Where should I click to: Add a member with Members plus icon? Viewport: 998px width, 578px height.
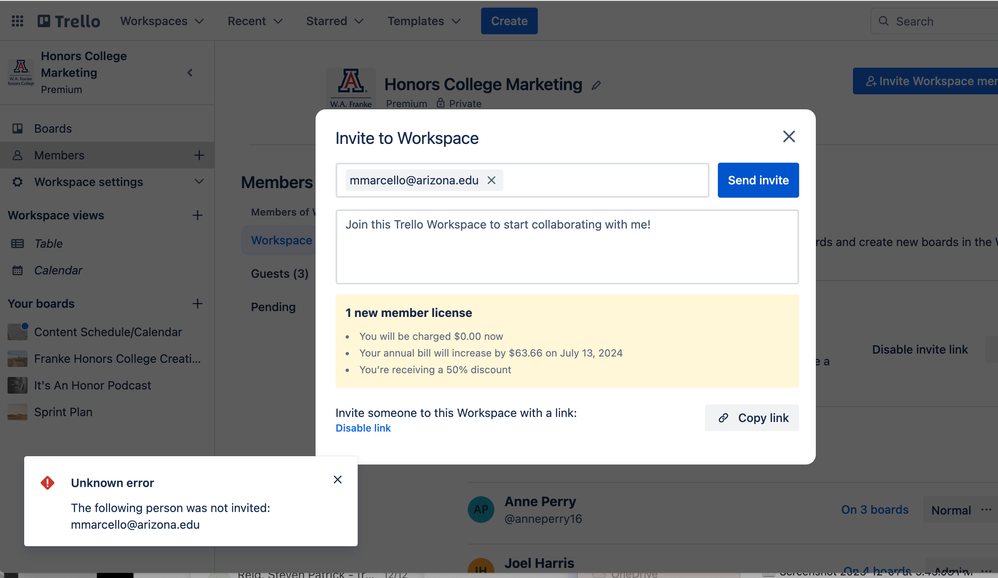click(199, 155)
